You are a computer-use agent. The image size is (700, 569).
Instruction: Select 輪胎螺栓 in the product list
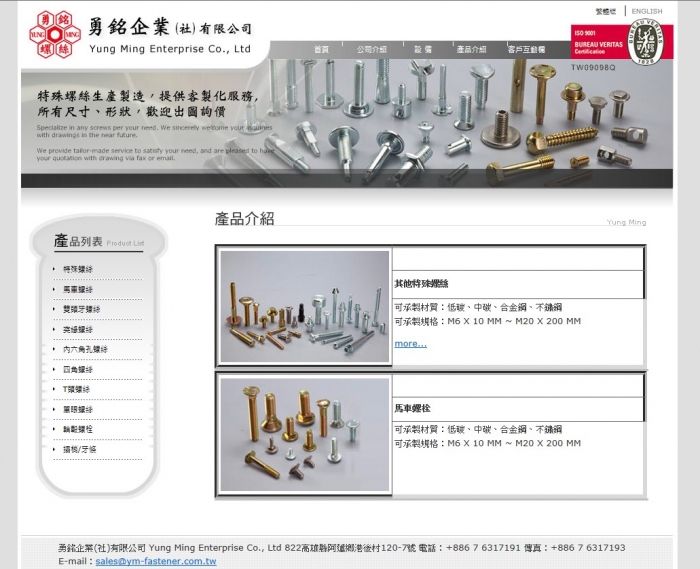coord(78,429)
